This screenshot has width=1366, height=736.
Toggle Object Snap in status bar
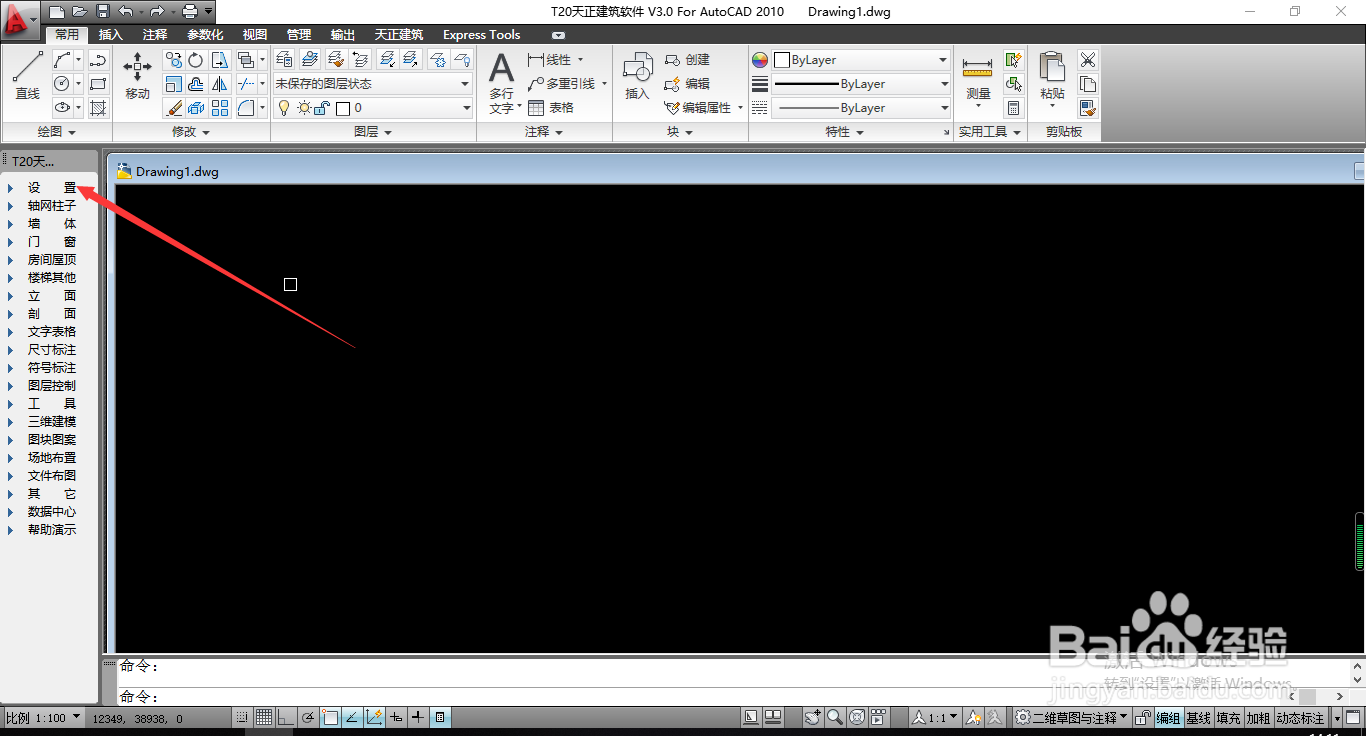(x=330, y=717)
